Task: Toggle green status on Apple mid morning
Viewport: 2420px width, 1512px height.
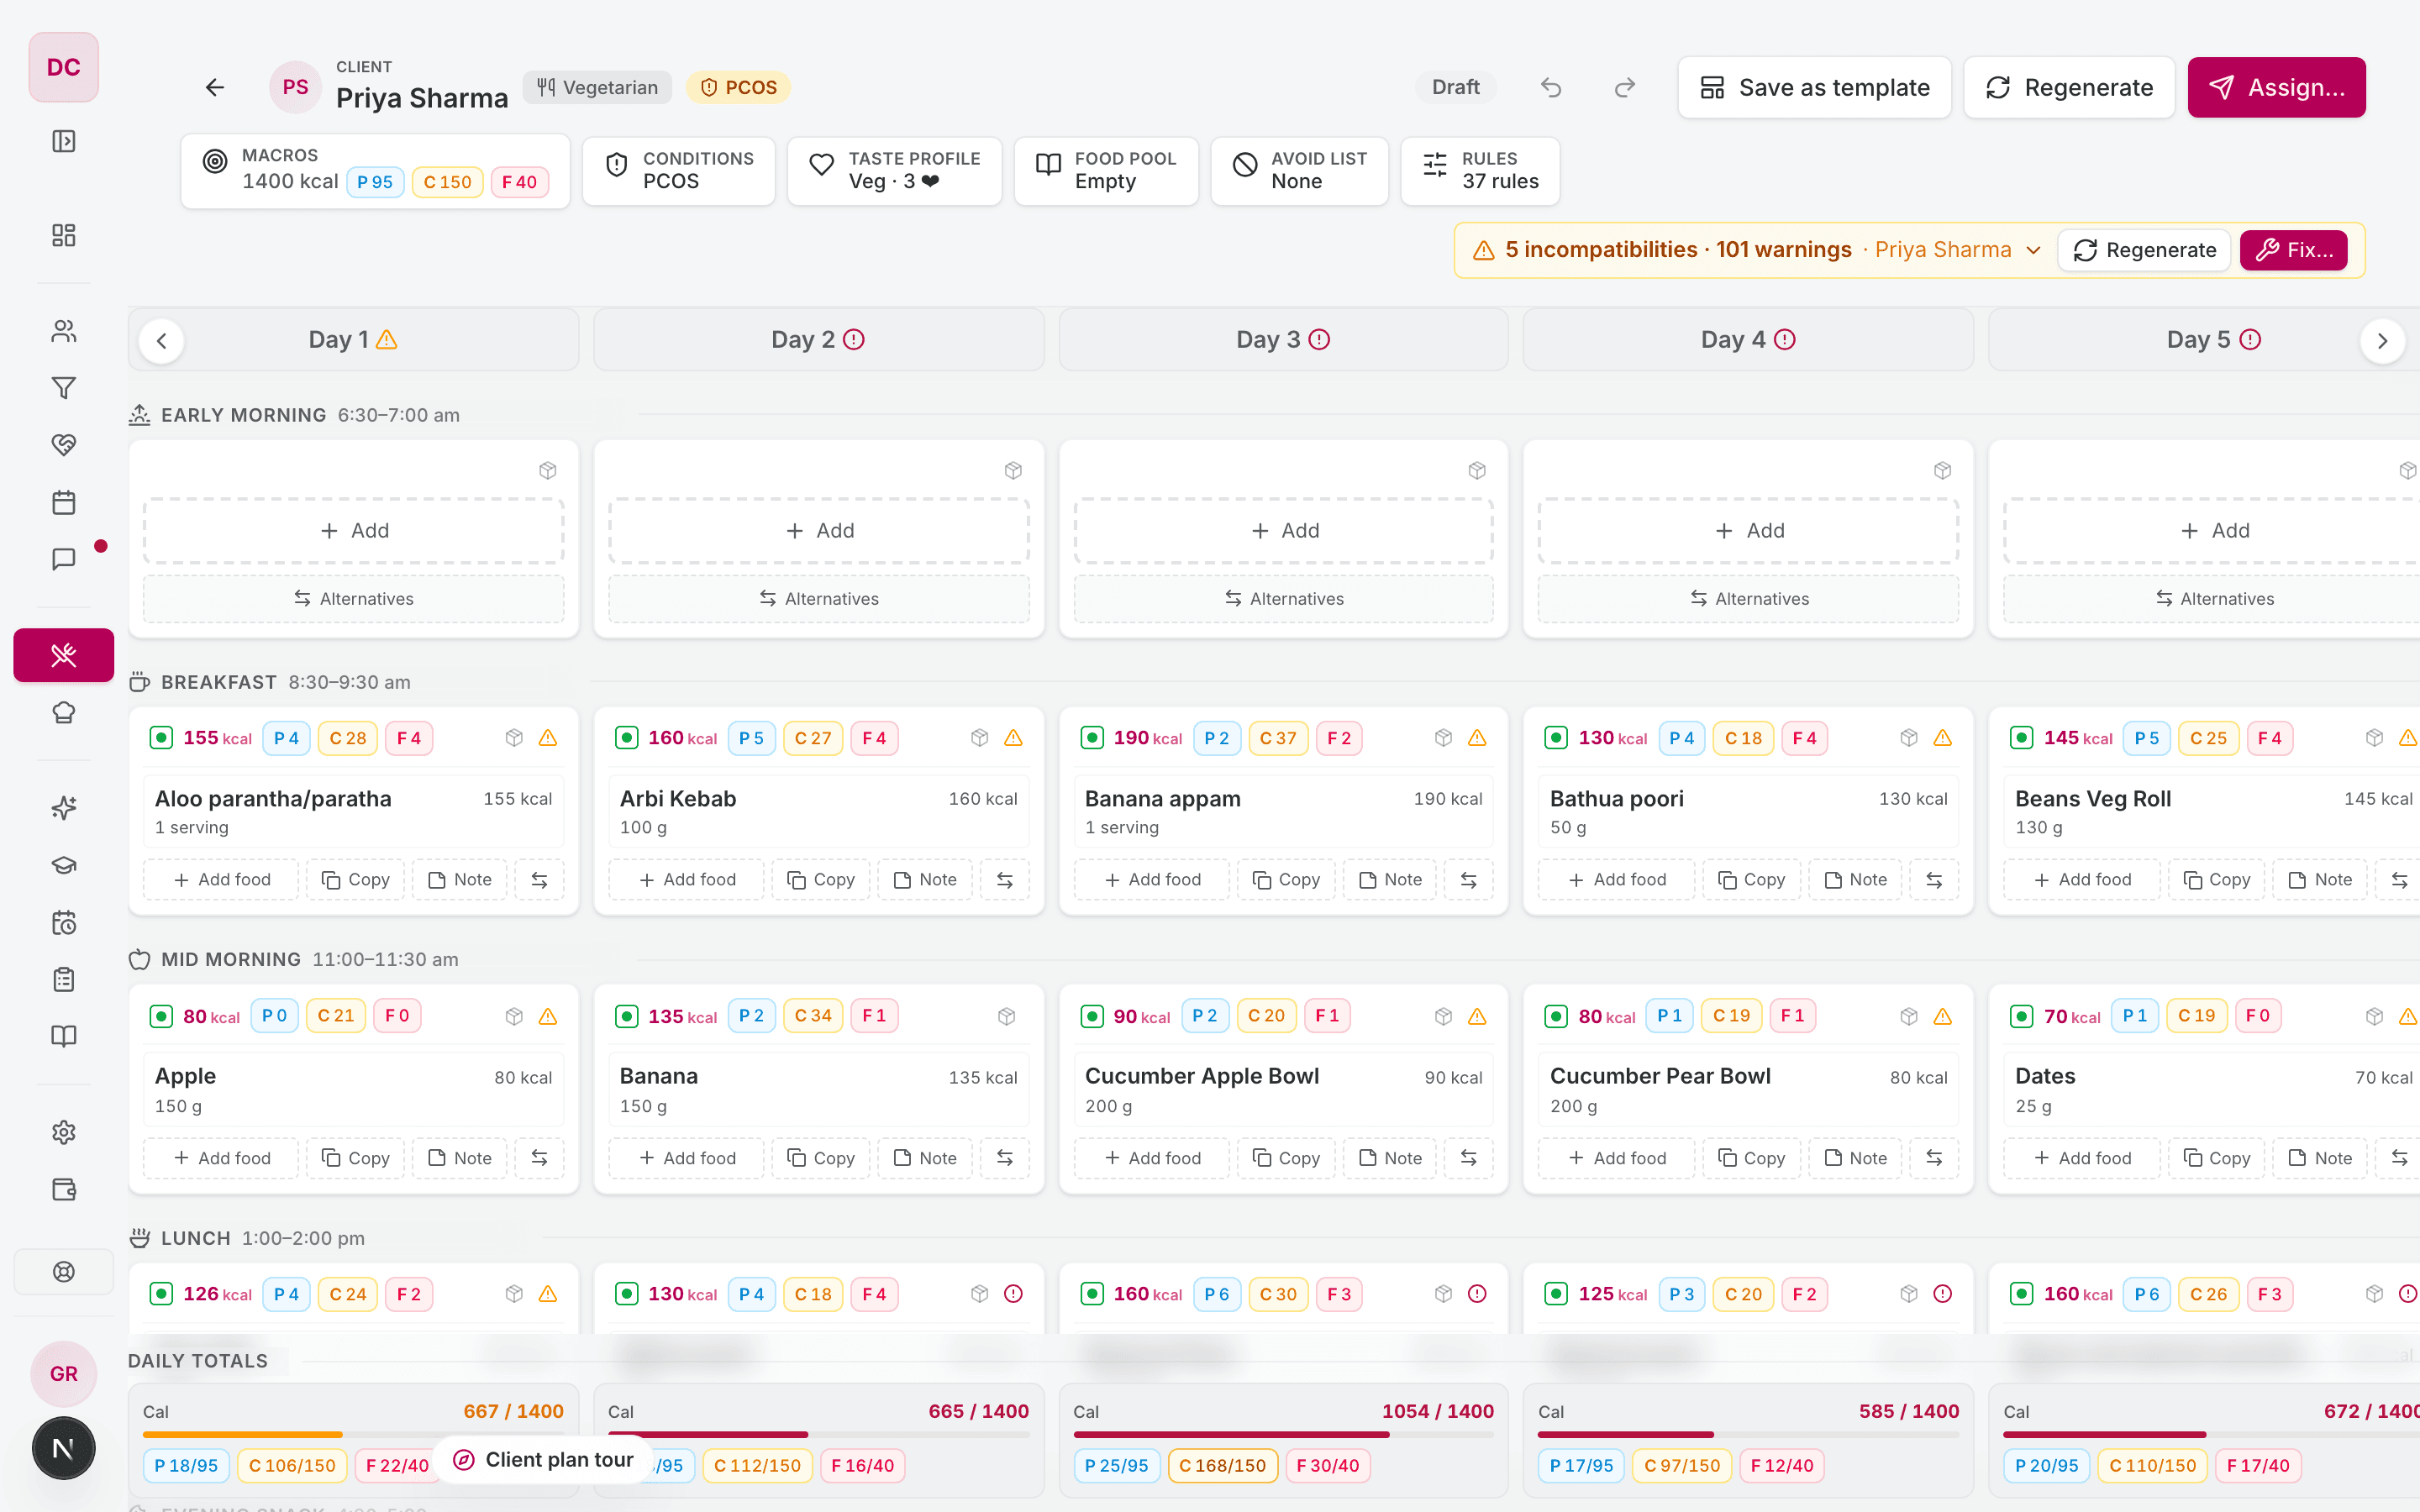Action: coord(161,1016)
